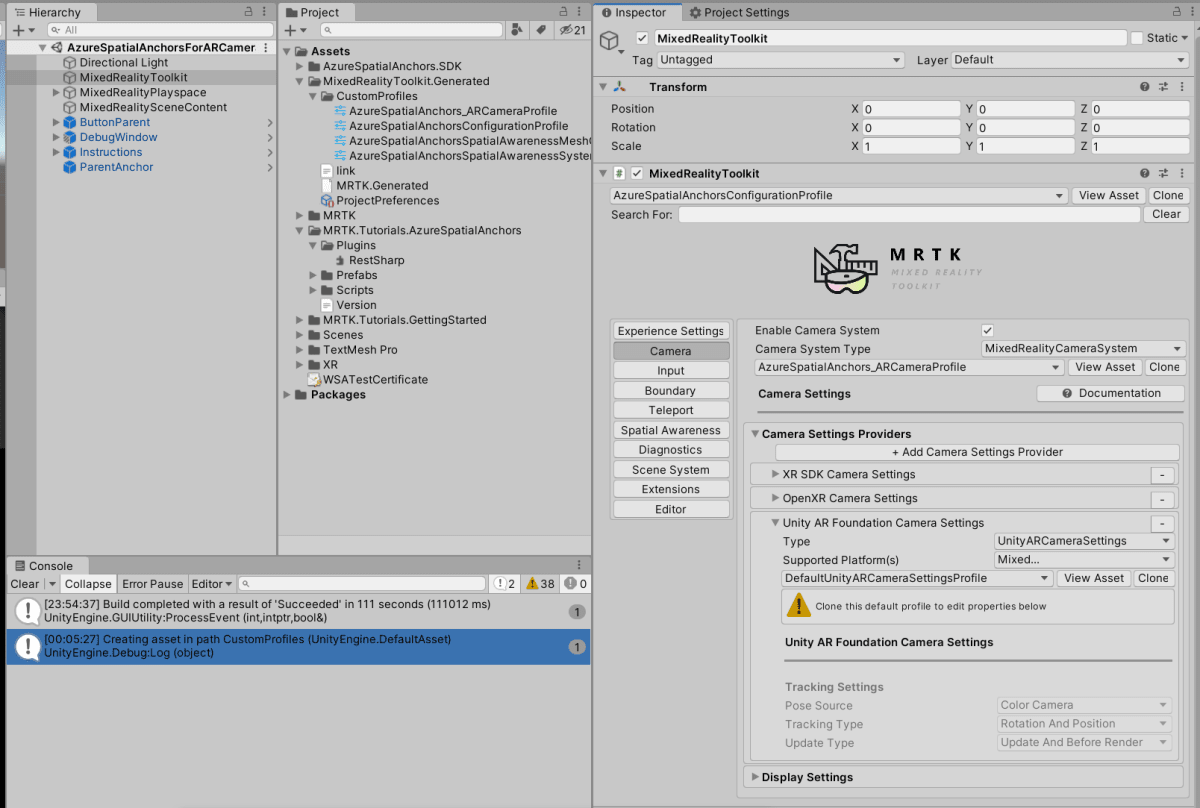Click the Position X value field
Screen dimensions: 1200x808
coord(910,109)
